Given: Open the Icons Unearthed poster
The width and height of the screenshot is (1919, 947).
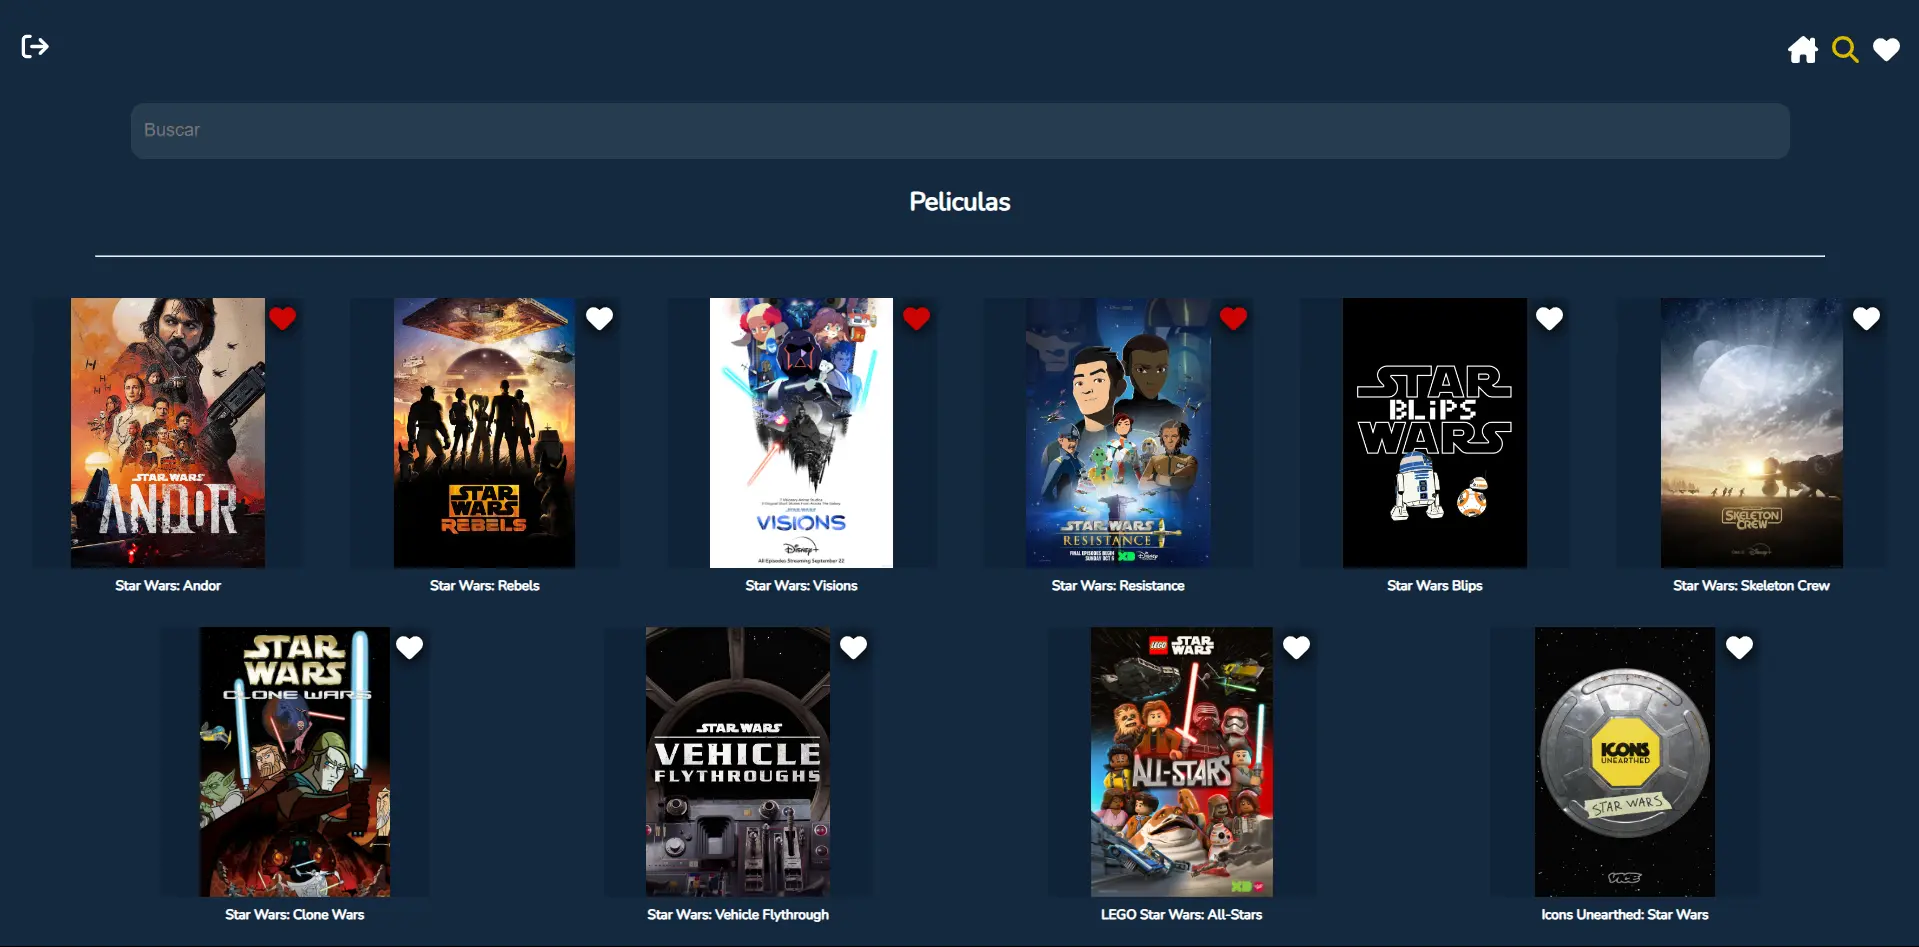Looking at the screenshot, I should 1625,762.
